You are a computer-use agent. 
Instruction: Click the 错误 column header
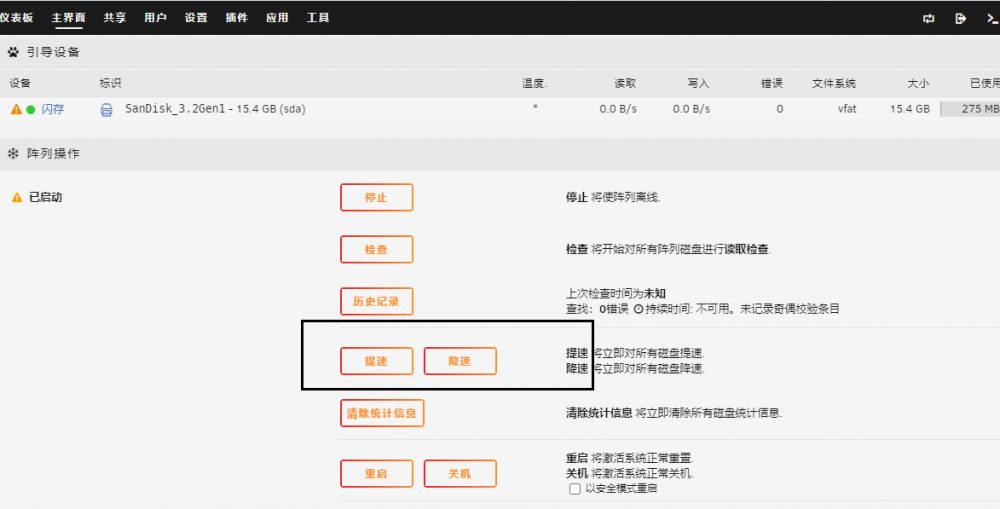(x=772, y=84)
